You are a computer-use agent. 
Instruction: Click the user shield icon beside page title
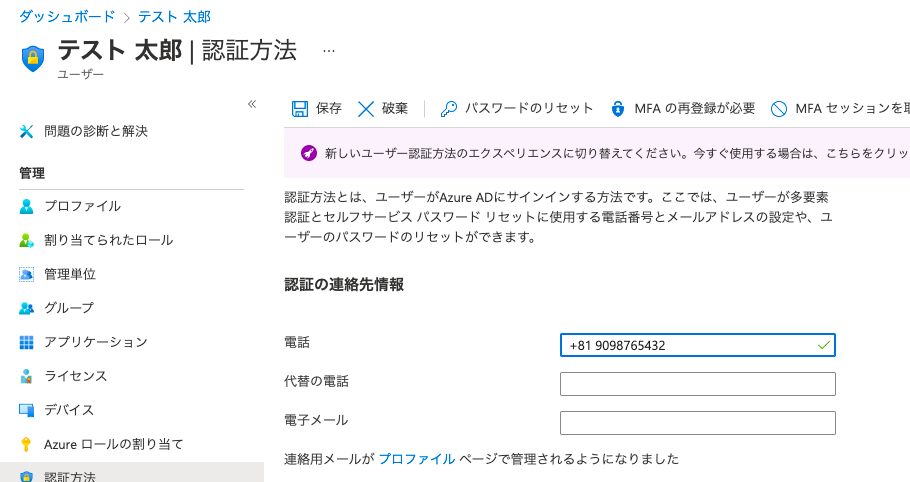tap(33, 57)
